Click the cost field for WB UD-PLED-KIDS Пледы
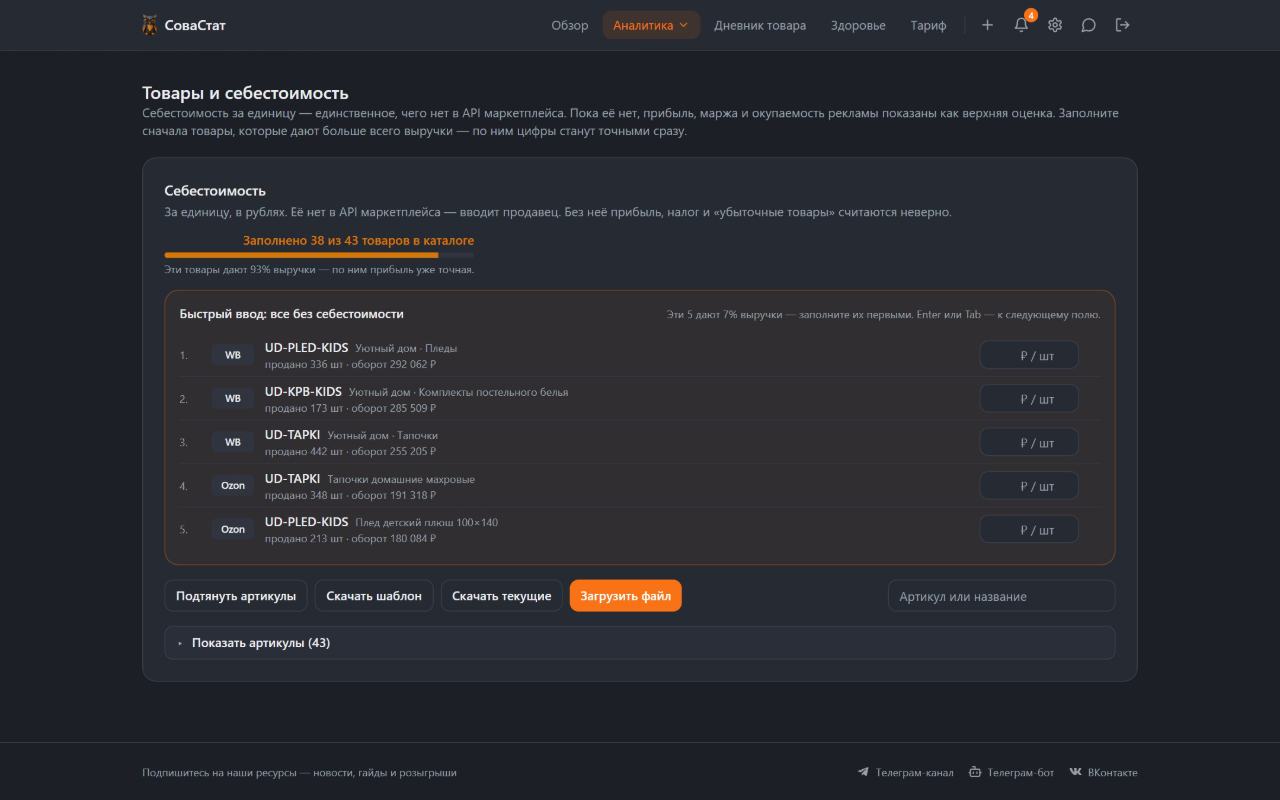1280x800 pixels. click(1029, 355)
